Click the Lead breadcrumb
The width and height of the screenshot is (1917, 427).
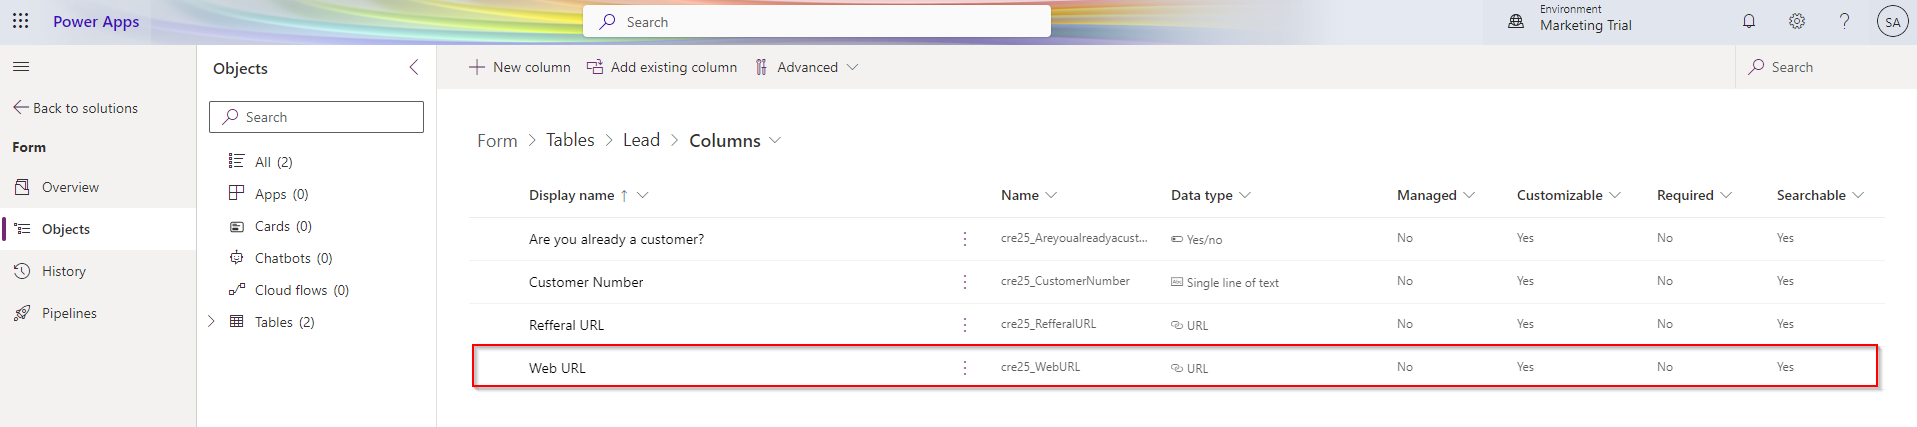(x=641, y=140)
